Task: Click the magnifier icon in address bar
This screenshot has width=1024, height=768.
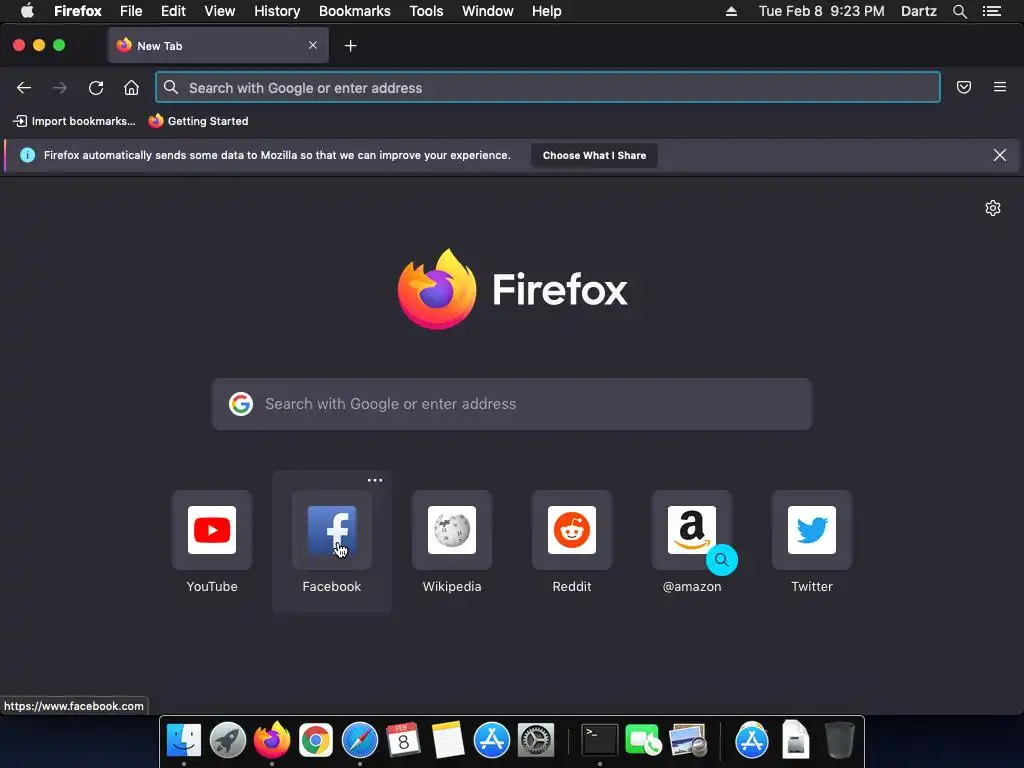Action: coord(171,87)
